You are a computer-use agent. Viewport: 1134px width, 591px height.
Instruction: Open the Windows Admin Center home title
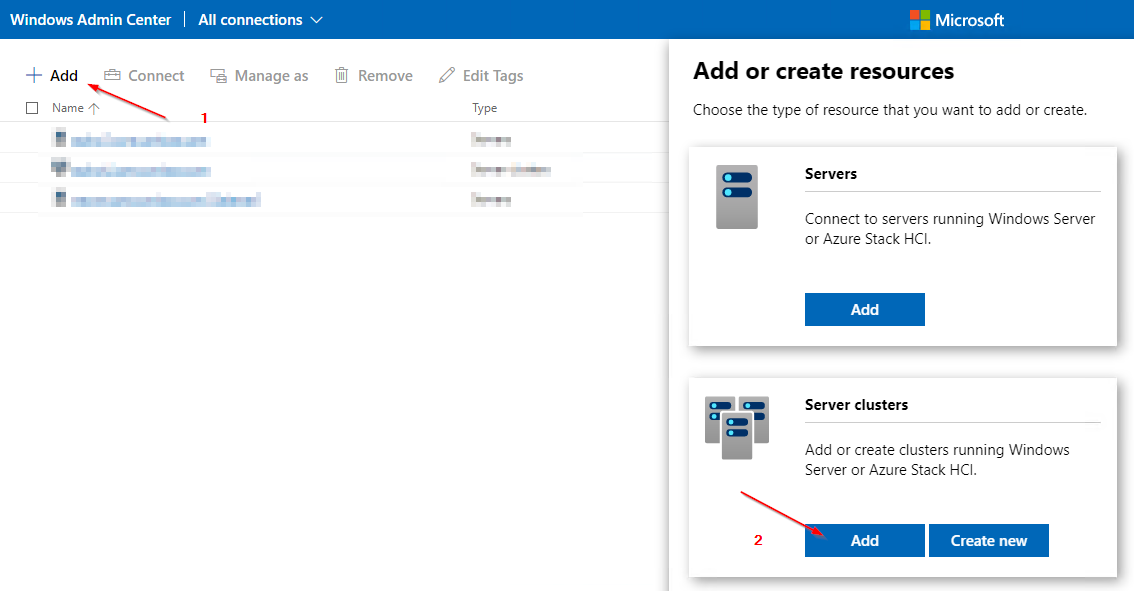90,20
